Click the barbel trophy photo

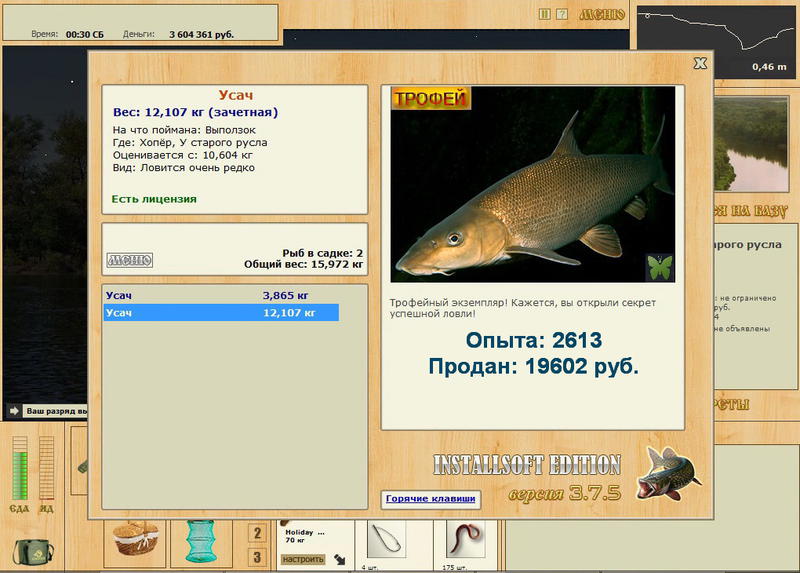[x=533, y=184]
